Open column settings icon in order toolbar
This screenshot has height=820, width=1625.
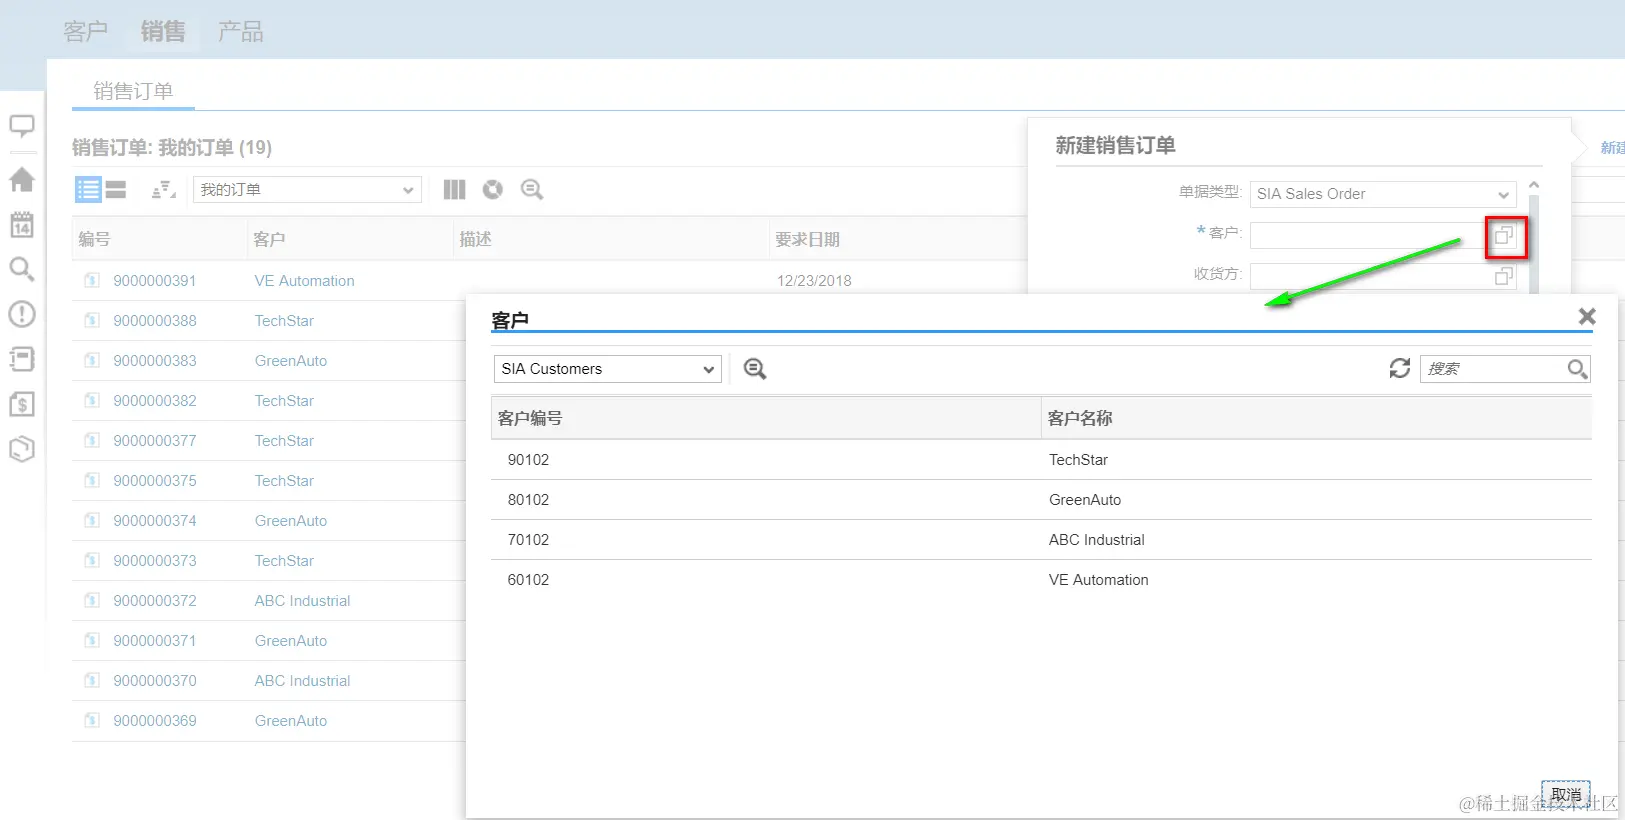(x=454, y=189)
